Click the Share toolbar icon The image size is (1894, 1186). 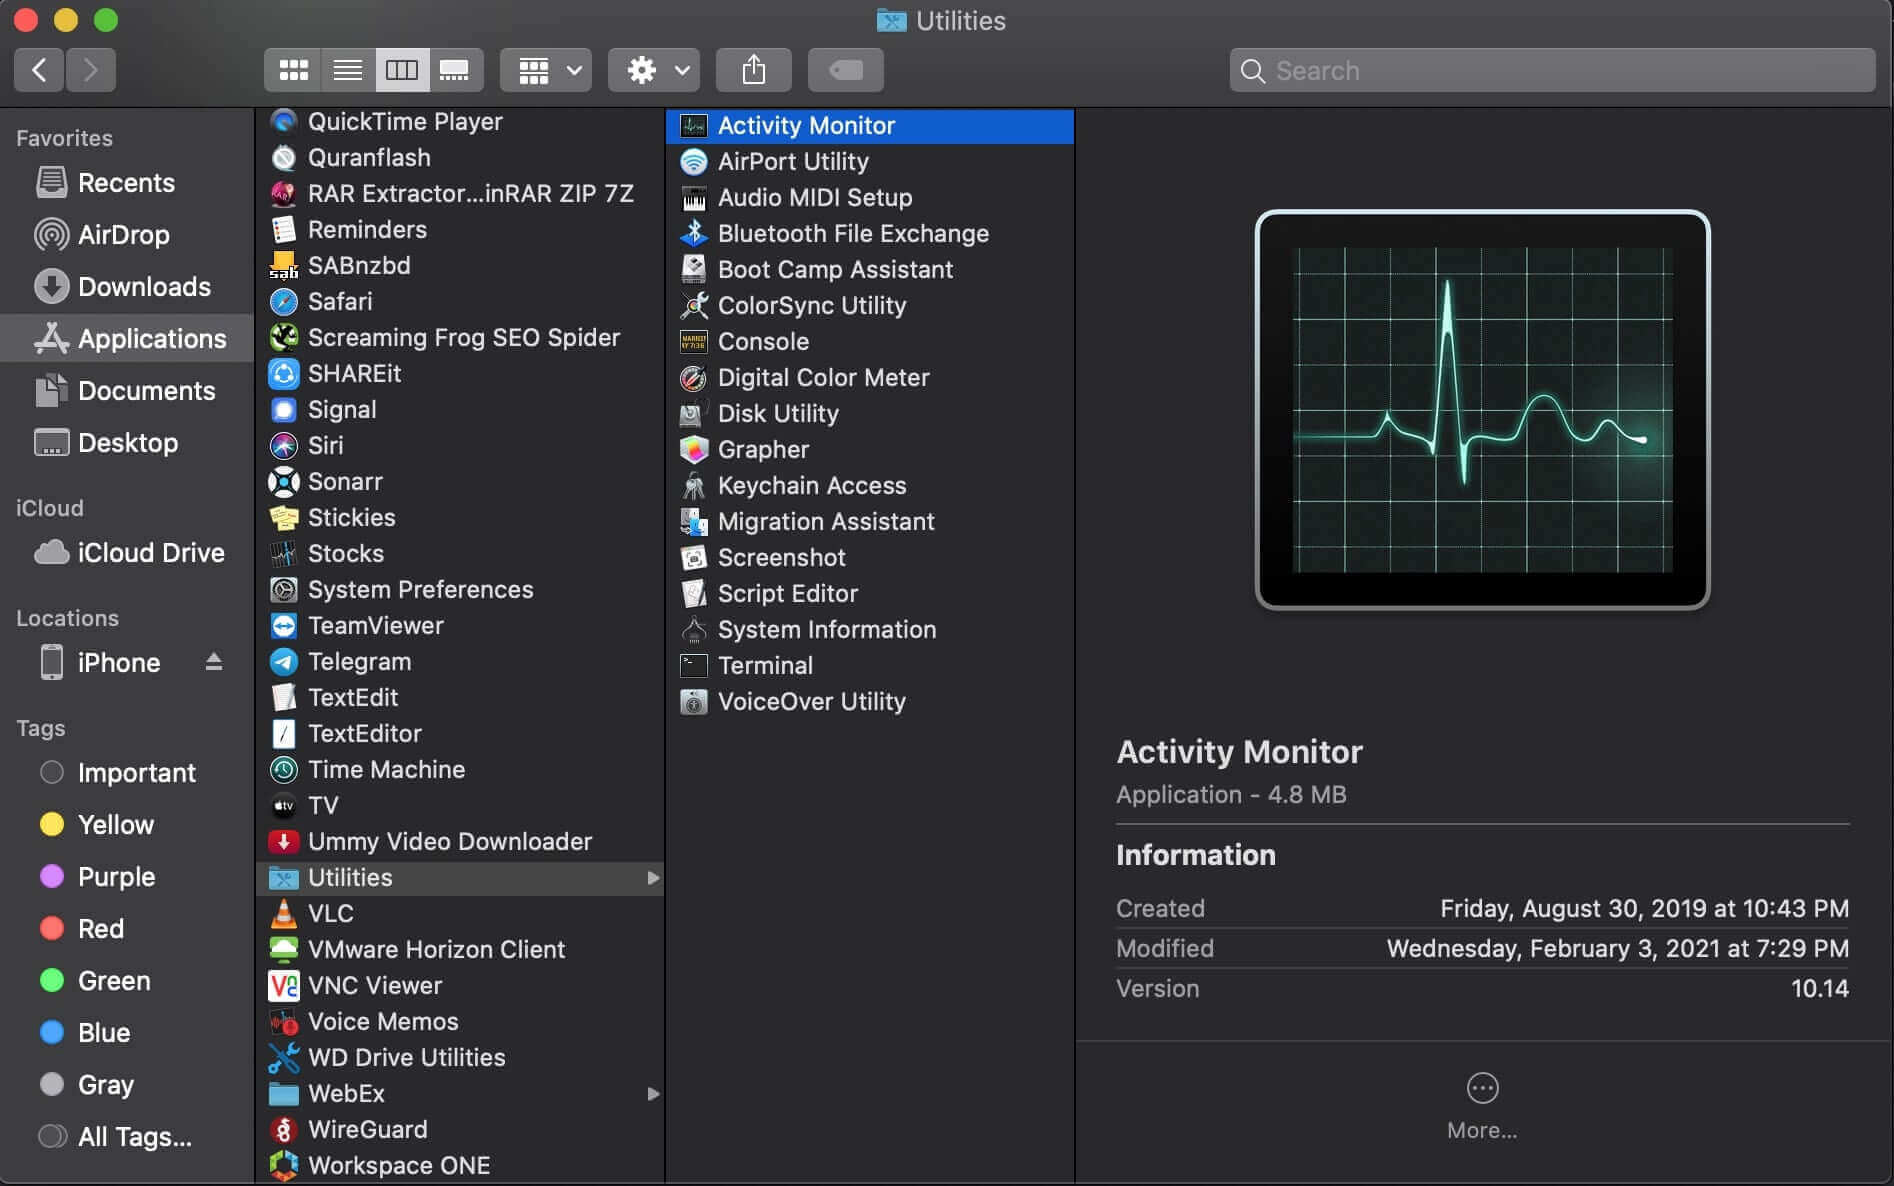pyautogui.click(x=754, y=70)
